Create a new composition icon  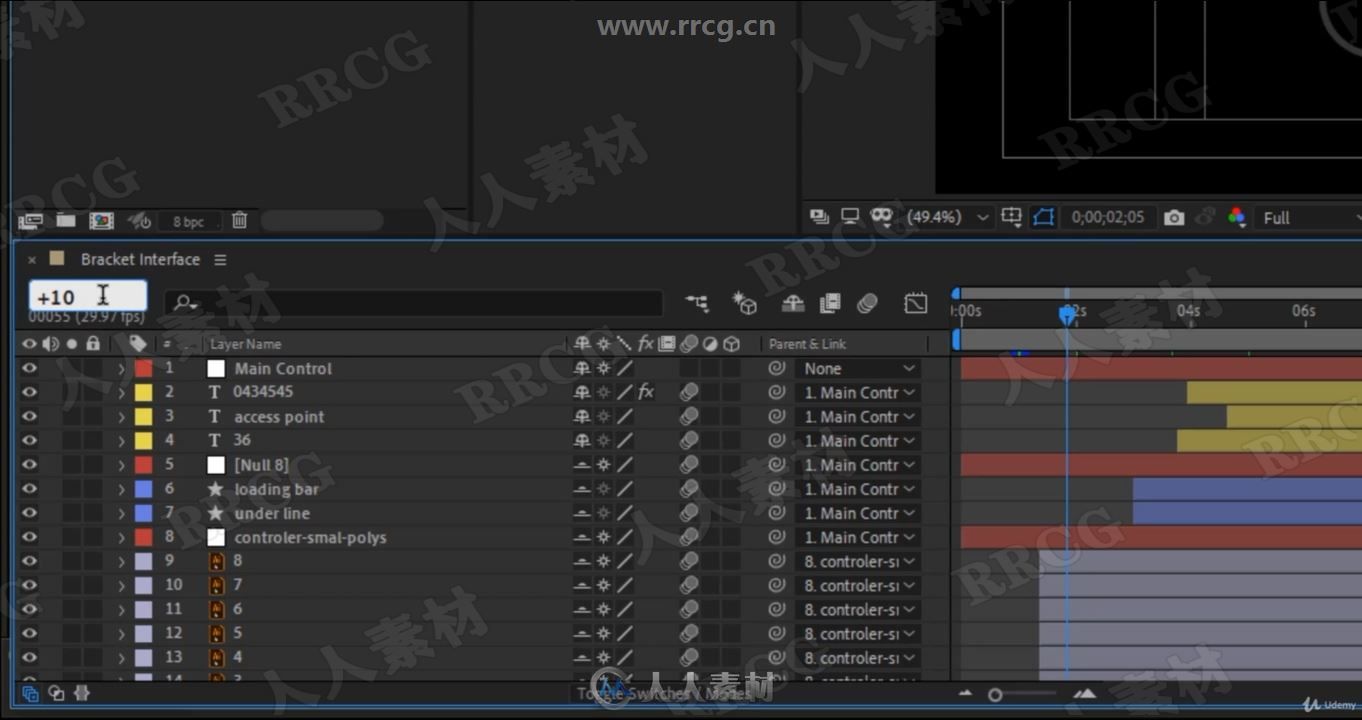pyautogui.click(x=101, y=221)
